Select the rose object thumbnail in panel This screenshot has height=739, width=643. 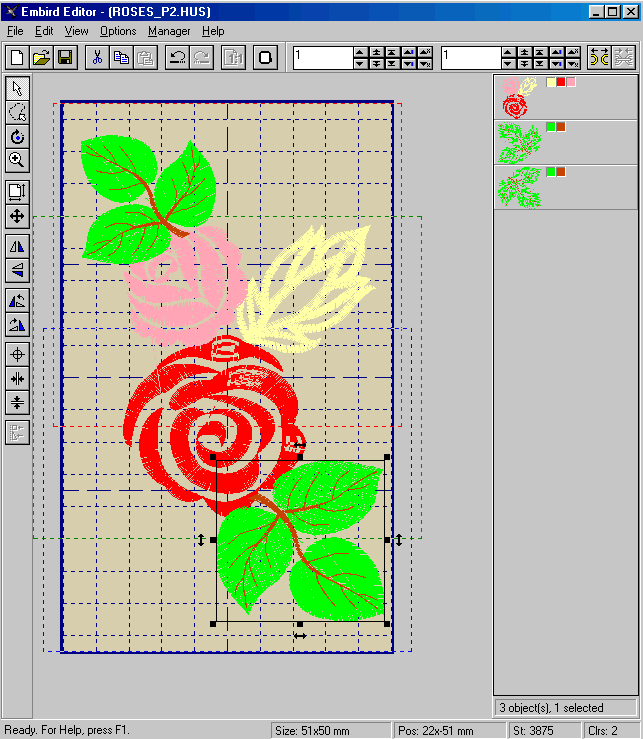tap(519, 97)
